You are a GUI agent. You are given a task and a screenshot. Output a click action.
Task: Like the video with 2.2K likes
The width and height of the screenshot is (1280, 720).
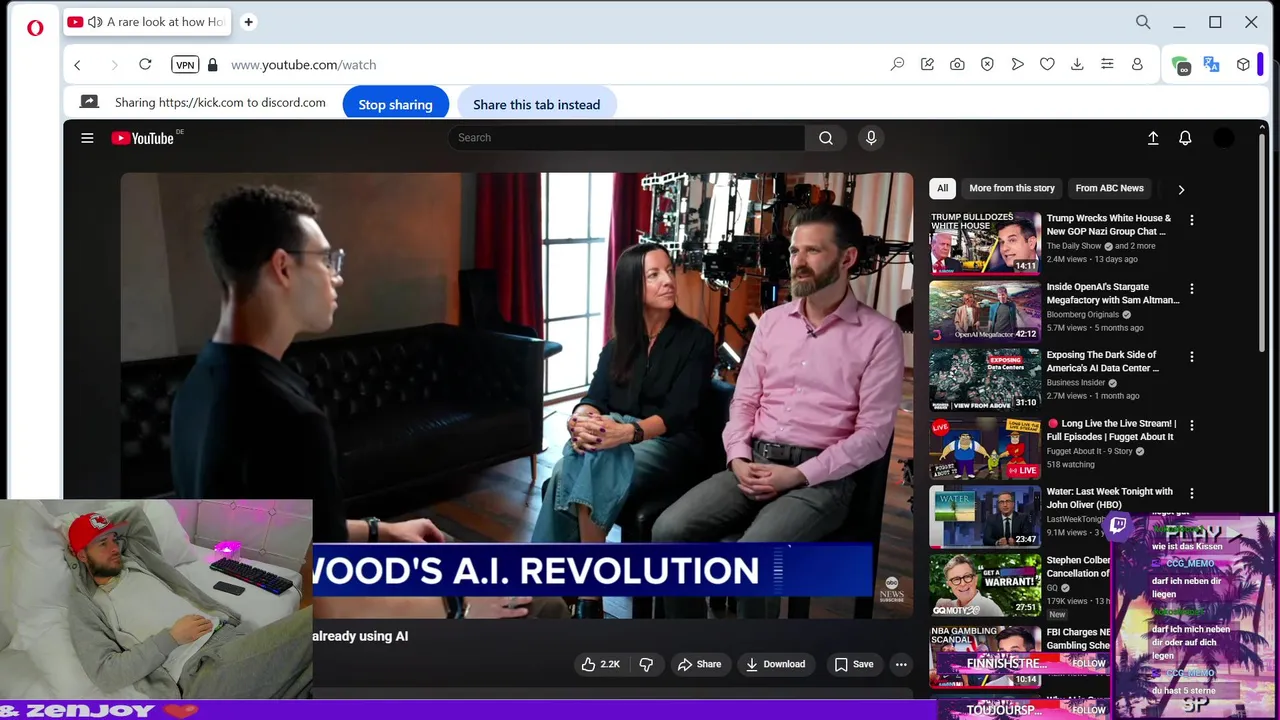point(601,664)
